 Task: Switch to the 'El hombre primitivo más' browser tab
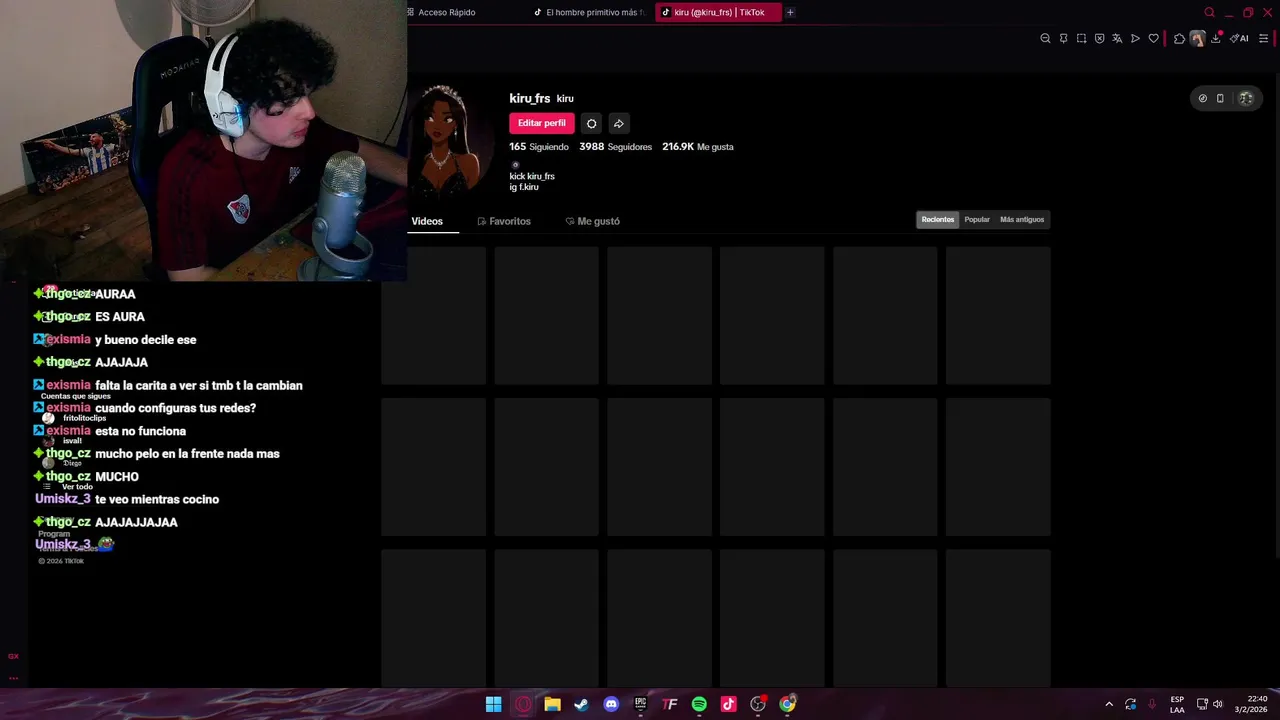pyautogui.click(x=590, y=13)
